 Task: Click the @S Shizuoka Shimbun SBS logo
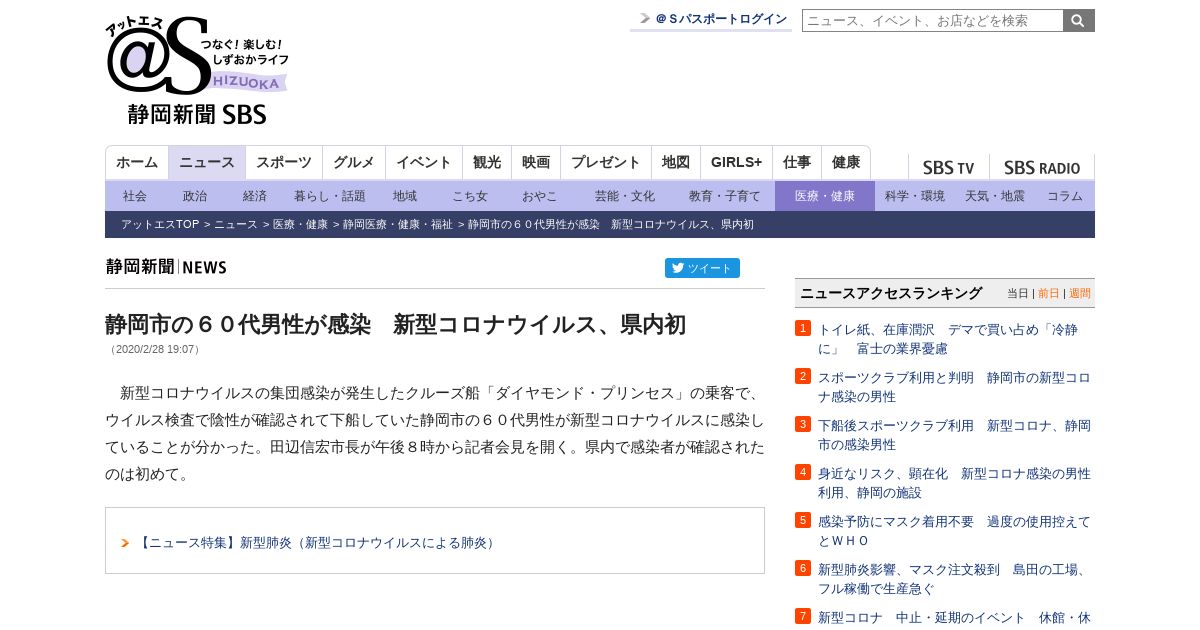(197, 70)
